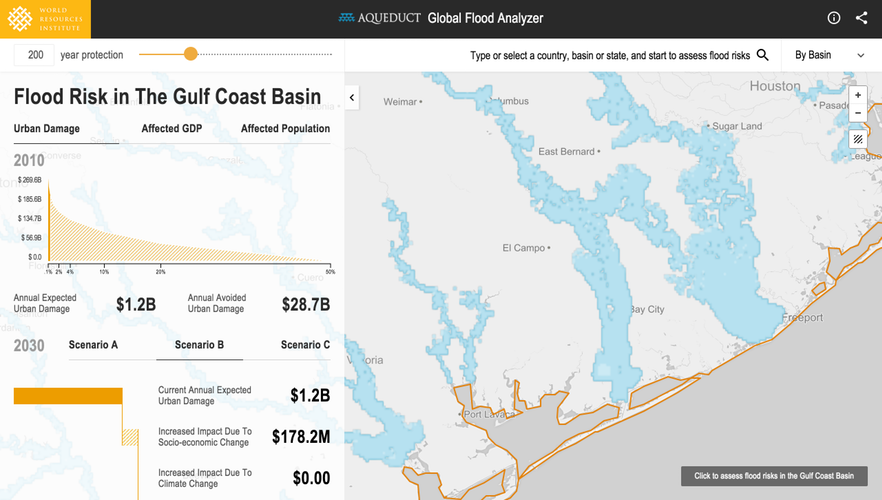882x500 pixels.
Task: Click the Sugar Land map label
Action: point(737,126)
